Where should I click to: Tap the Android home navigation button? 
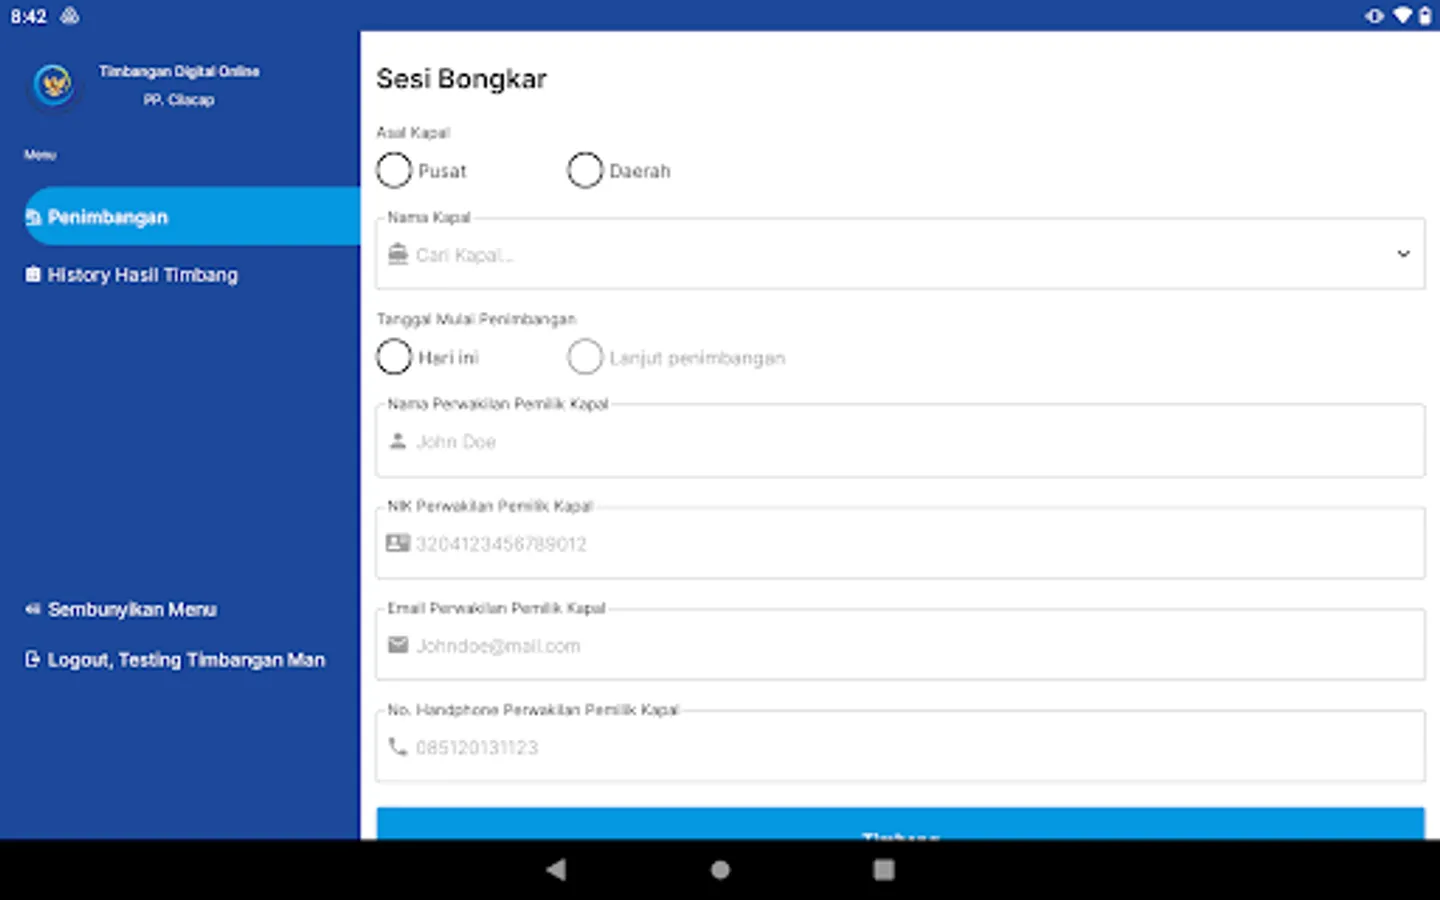tap(720, 870)
